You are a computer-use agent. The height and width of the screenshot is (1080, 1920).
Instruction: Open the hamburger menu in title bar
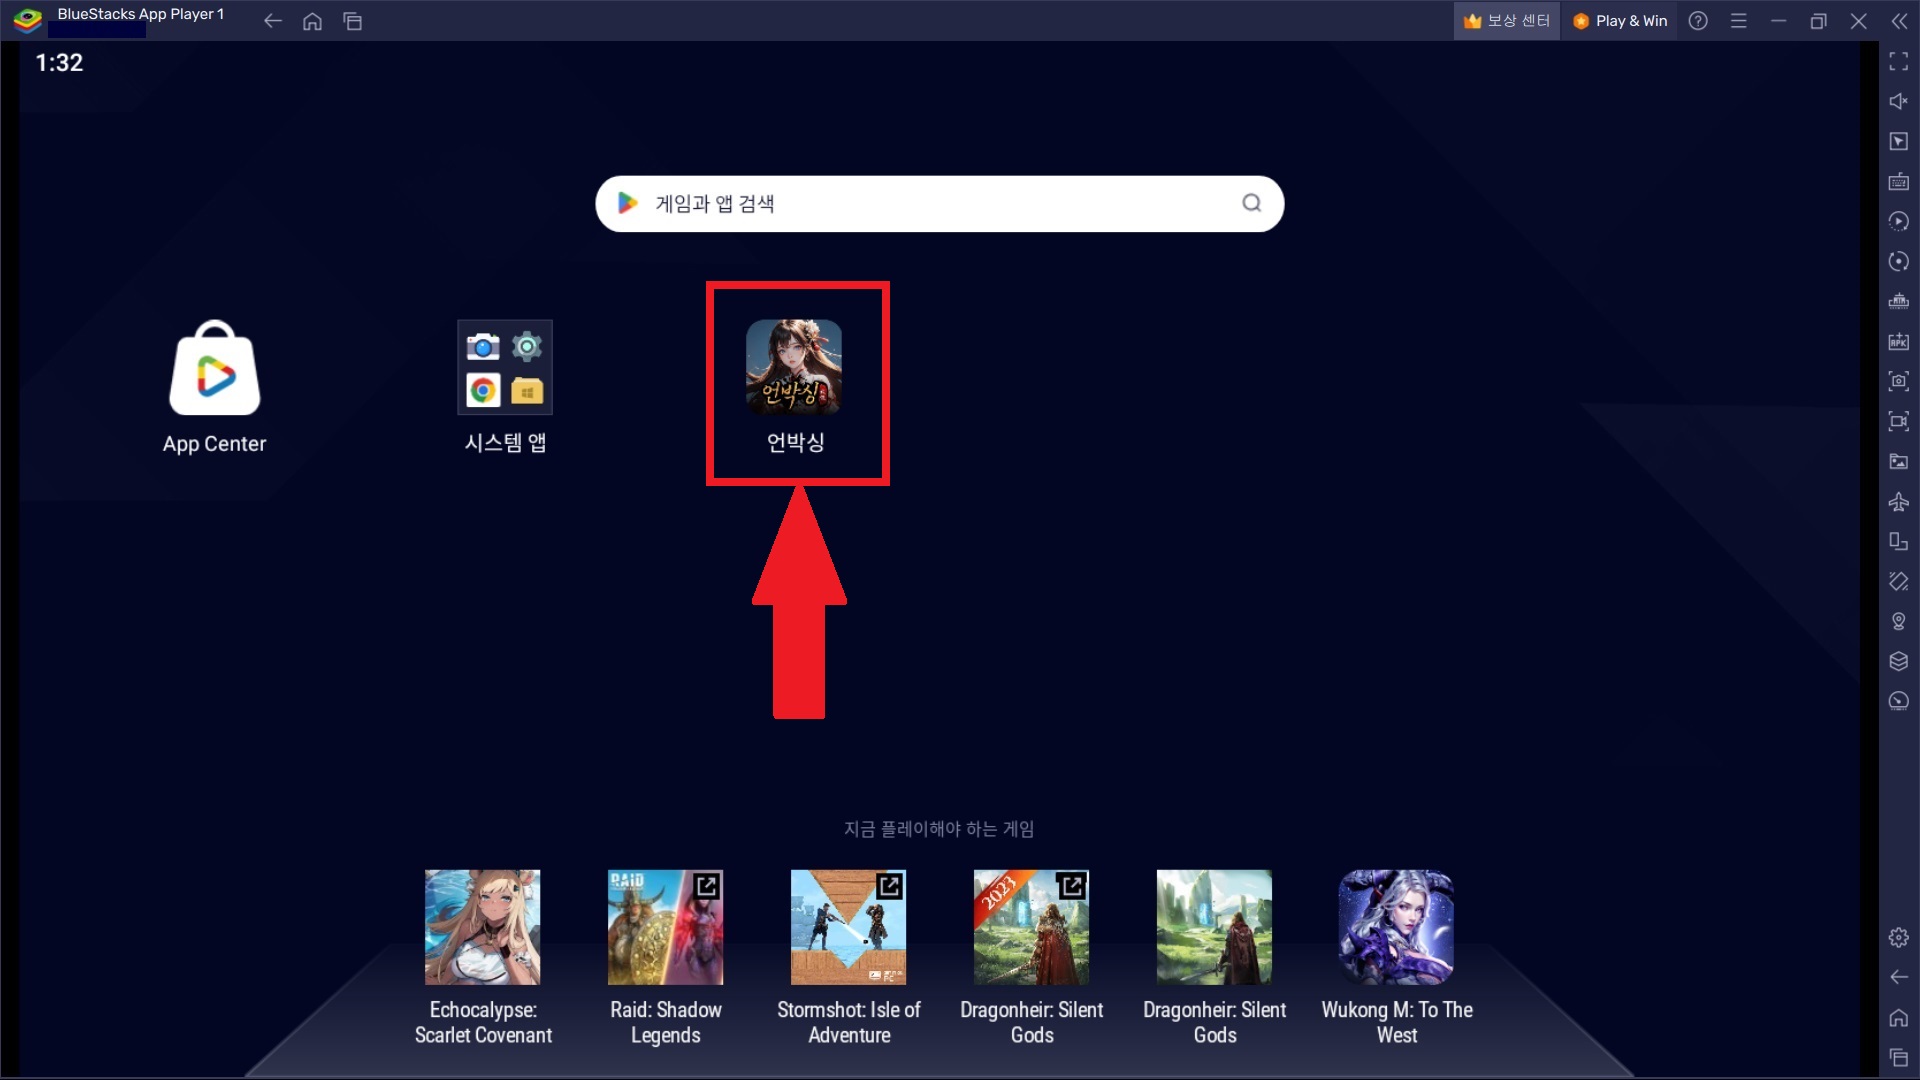1739,20
